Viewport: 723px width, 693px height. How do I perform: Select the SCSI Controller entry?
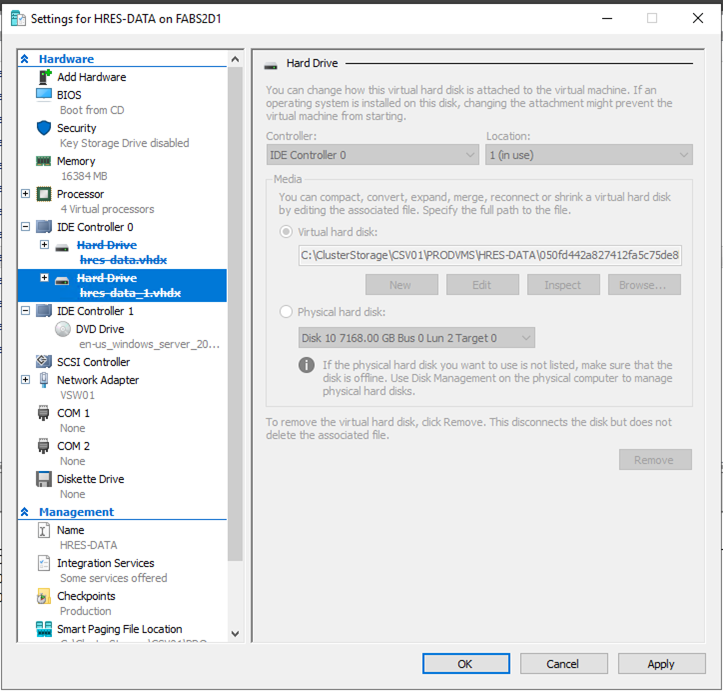tap(93, 362)
